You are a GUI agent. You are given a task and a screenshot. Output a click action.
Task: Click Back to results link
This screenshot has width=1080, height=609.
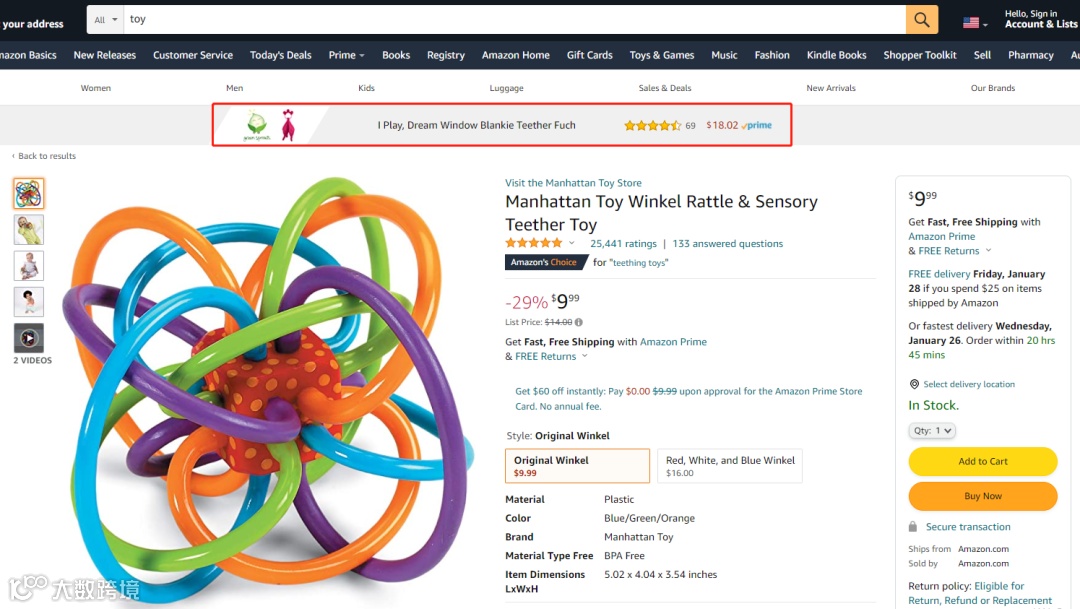44,156
